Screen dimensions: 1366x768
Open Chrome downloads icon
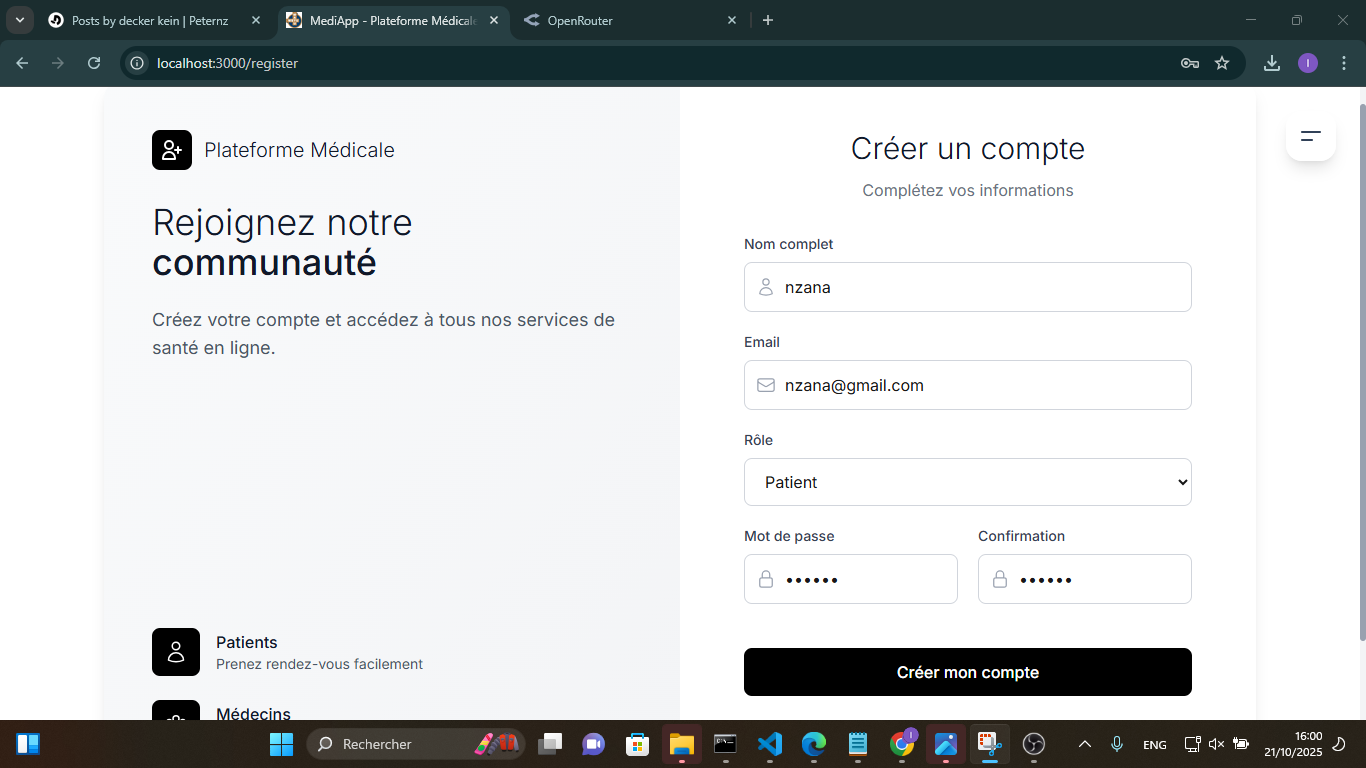(1272, 63)
